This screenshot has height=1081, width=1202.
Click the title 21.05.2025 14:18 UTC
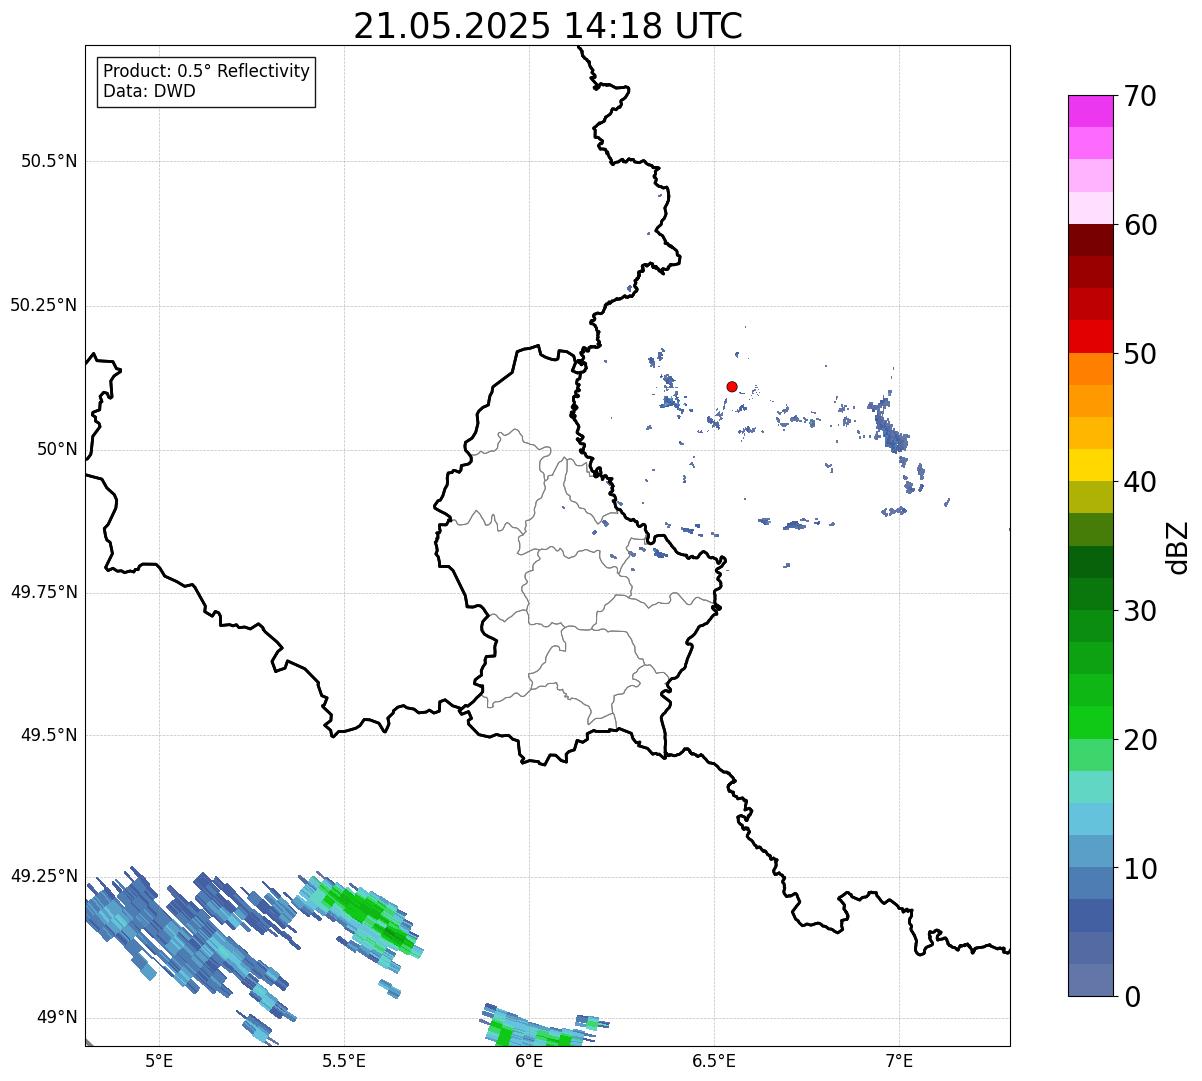coord(548,26)
